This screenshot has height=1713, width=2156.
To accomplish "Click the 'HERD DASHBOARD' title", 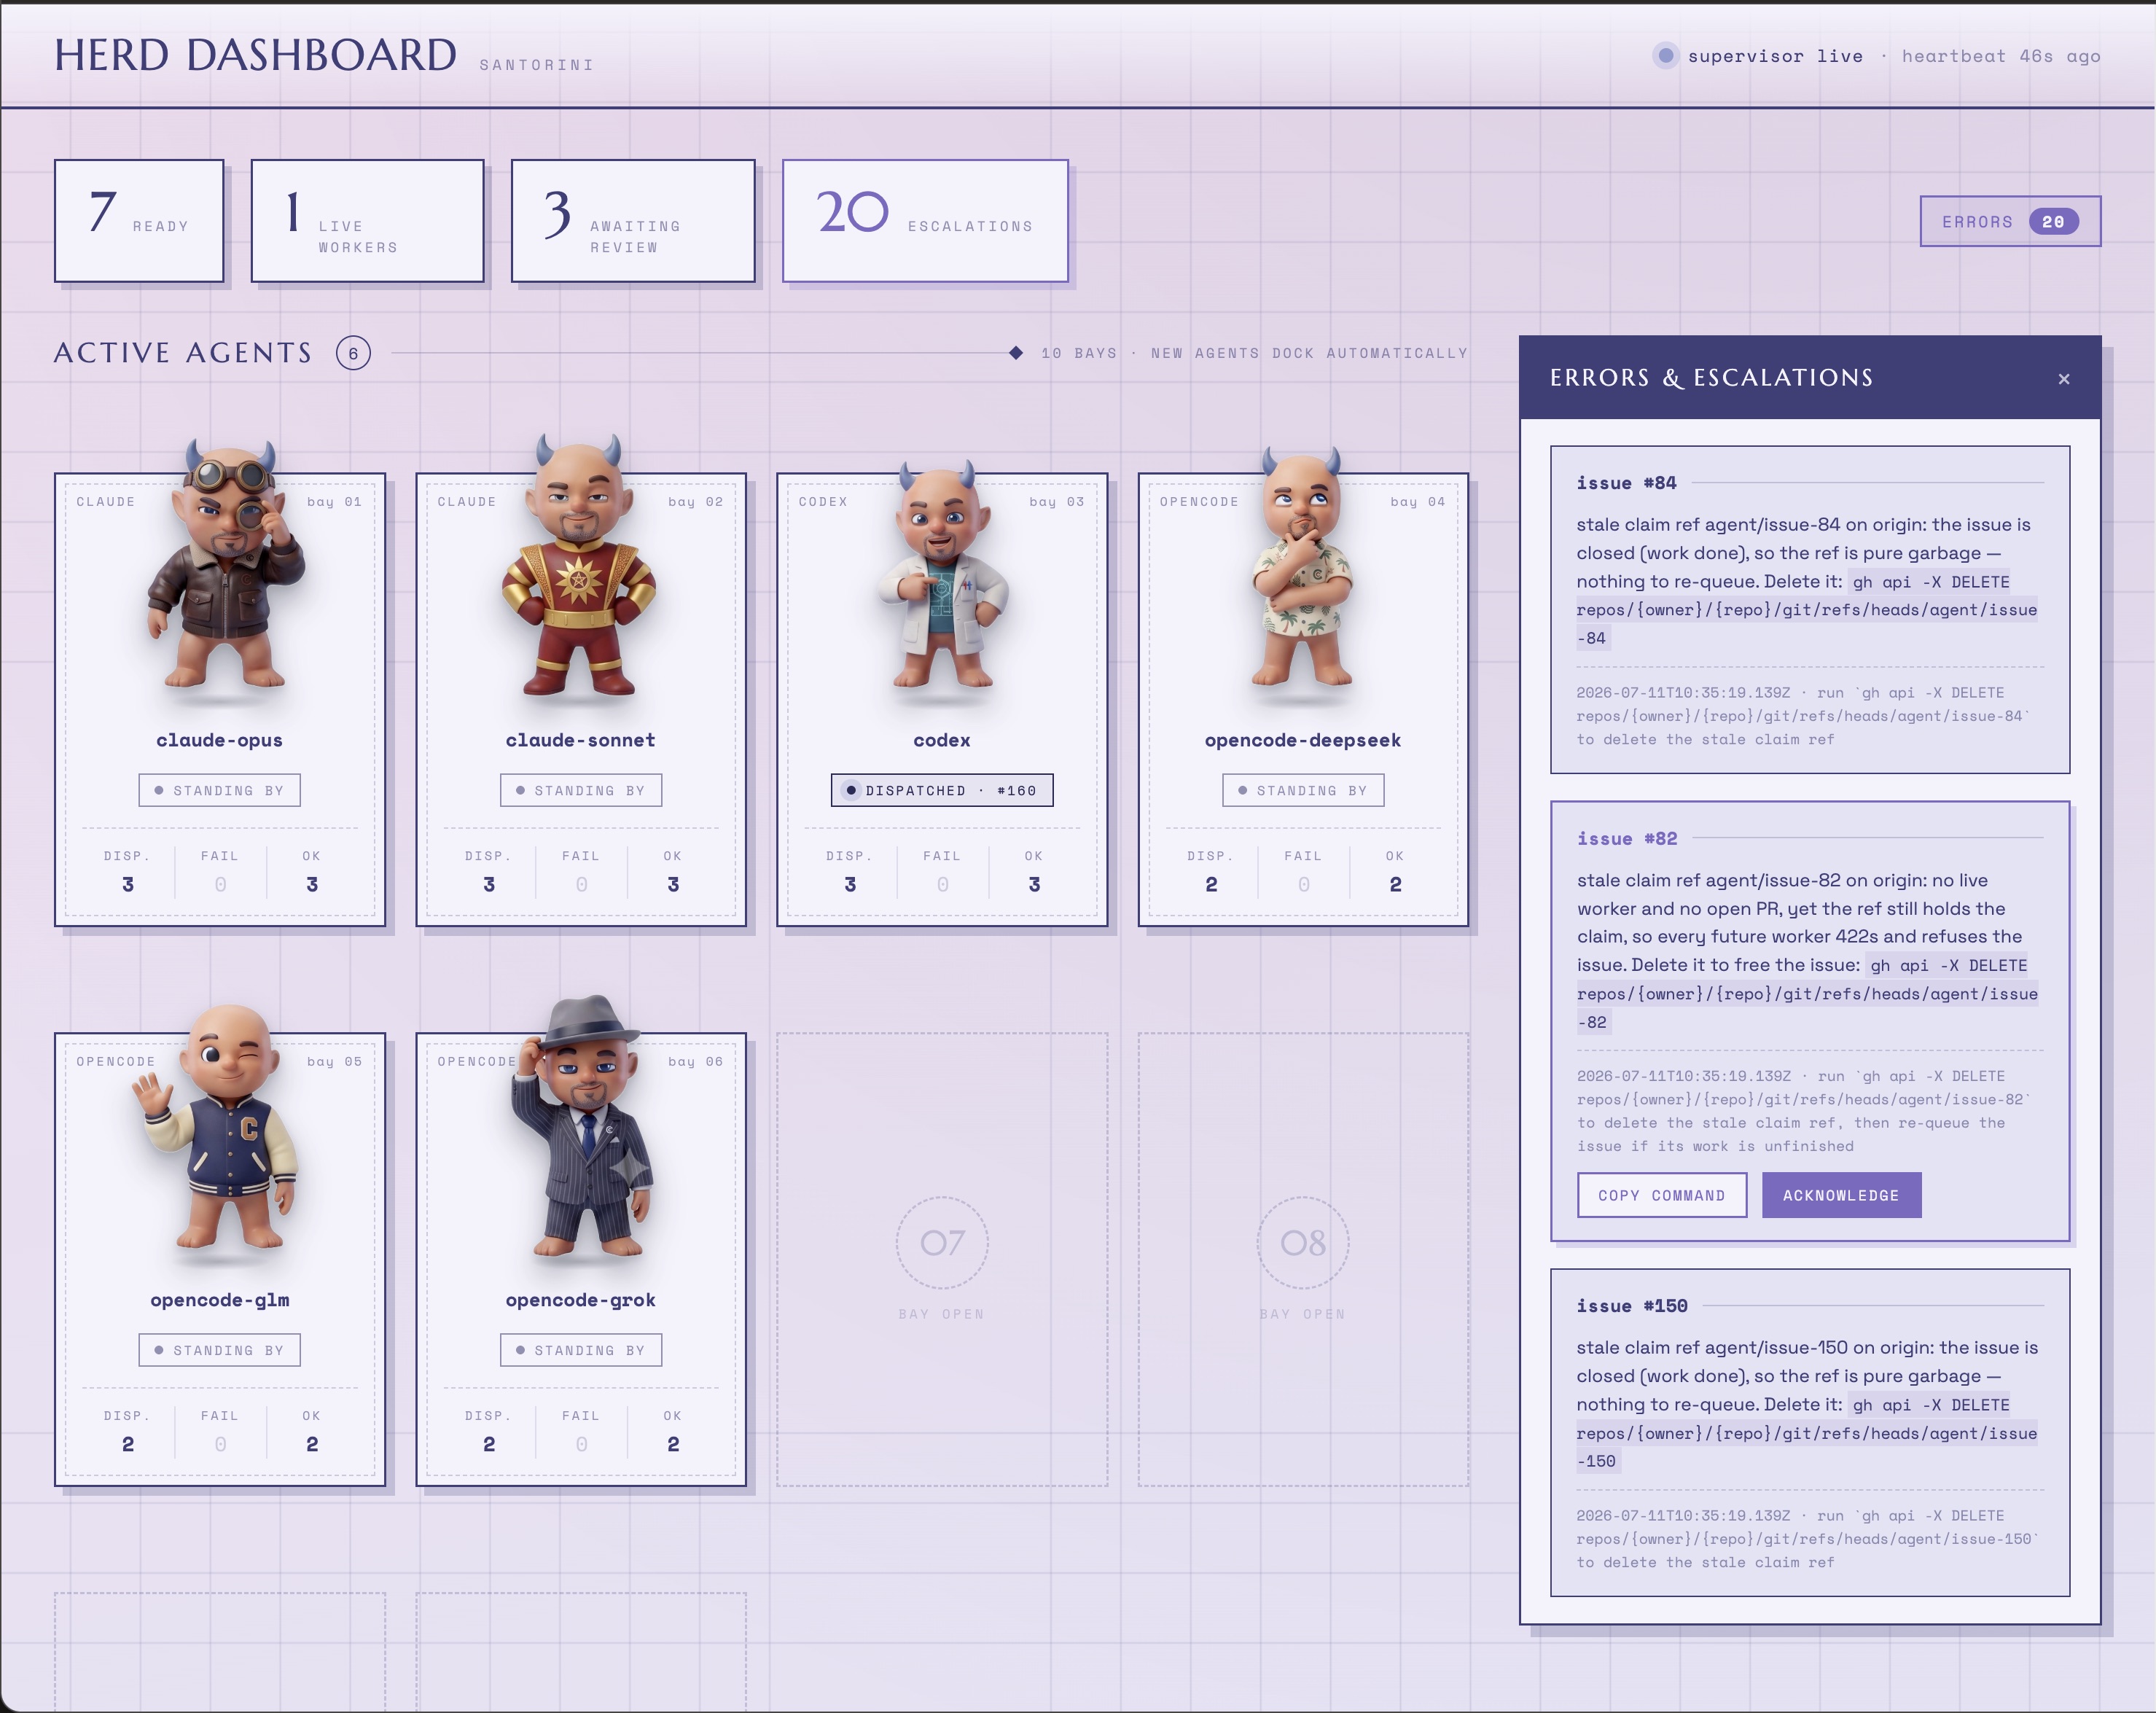I will click(256, 55).
